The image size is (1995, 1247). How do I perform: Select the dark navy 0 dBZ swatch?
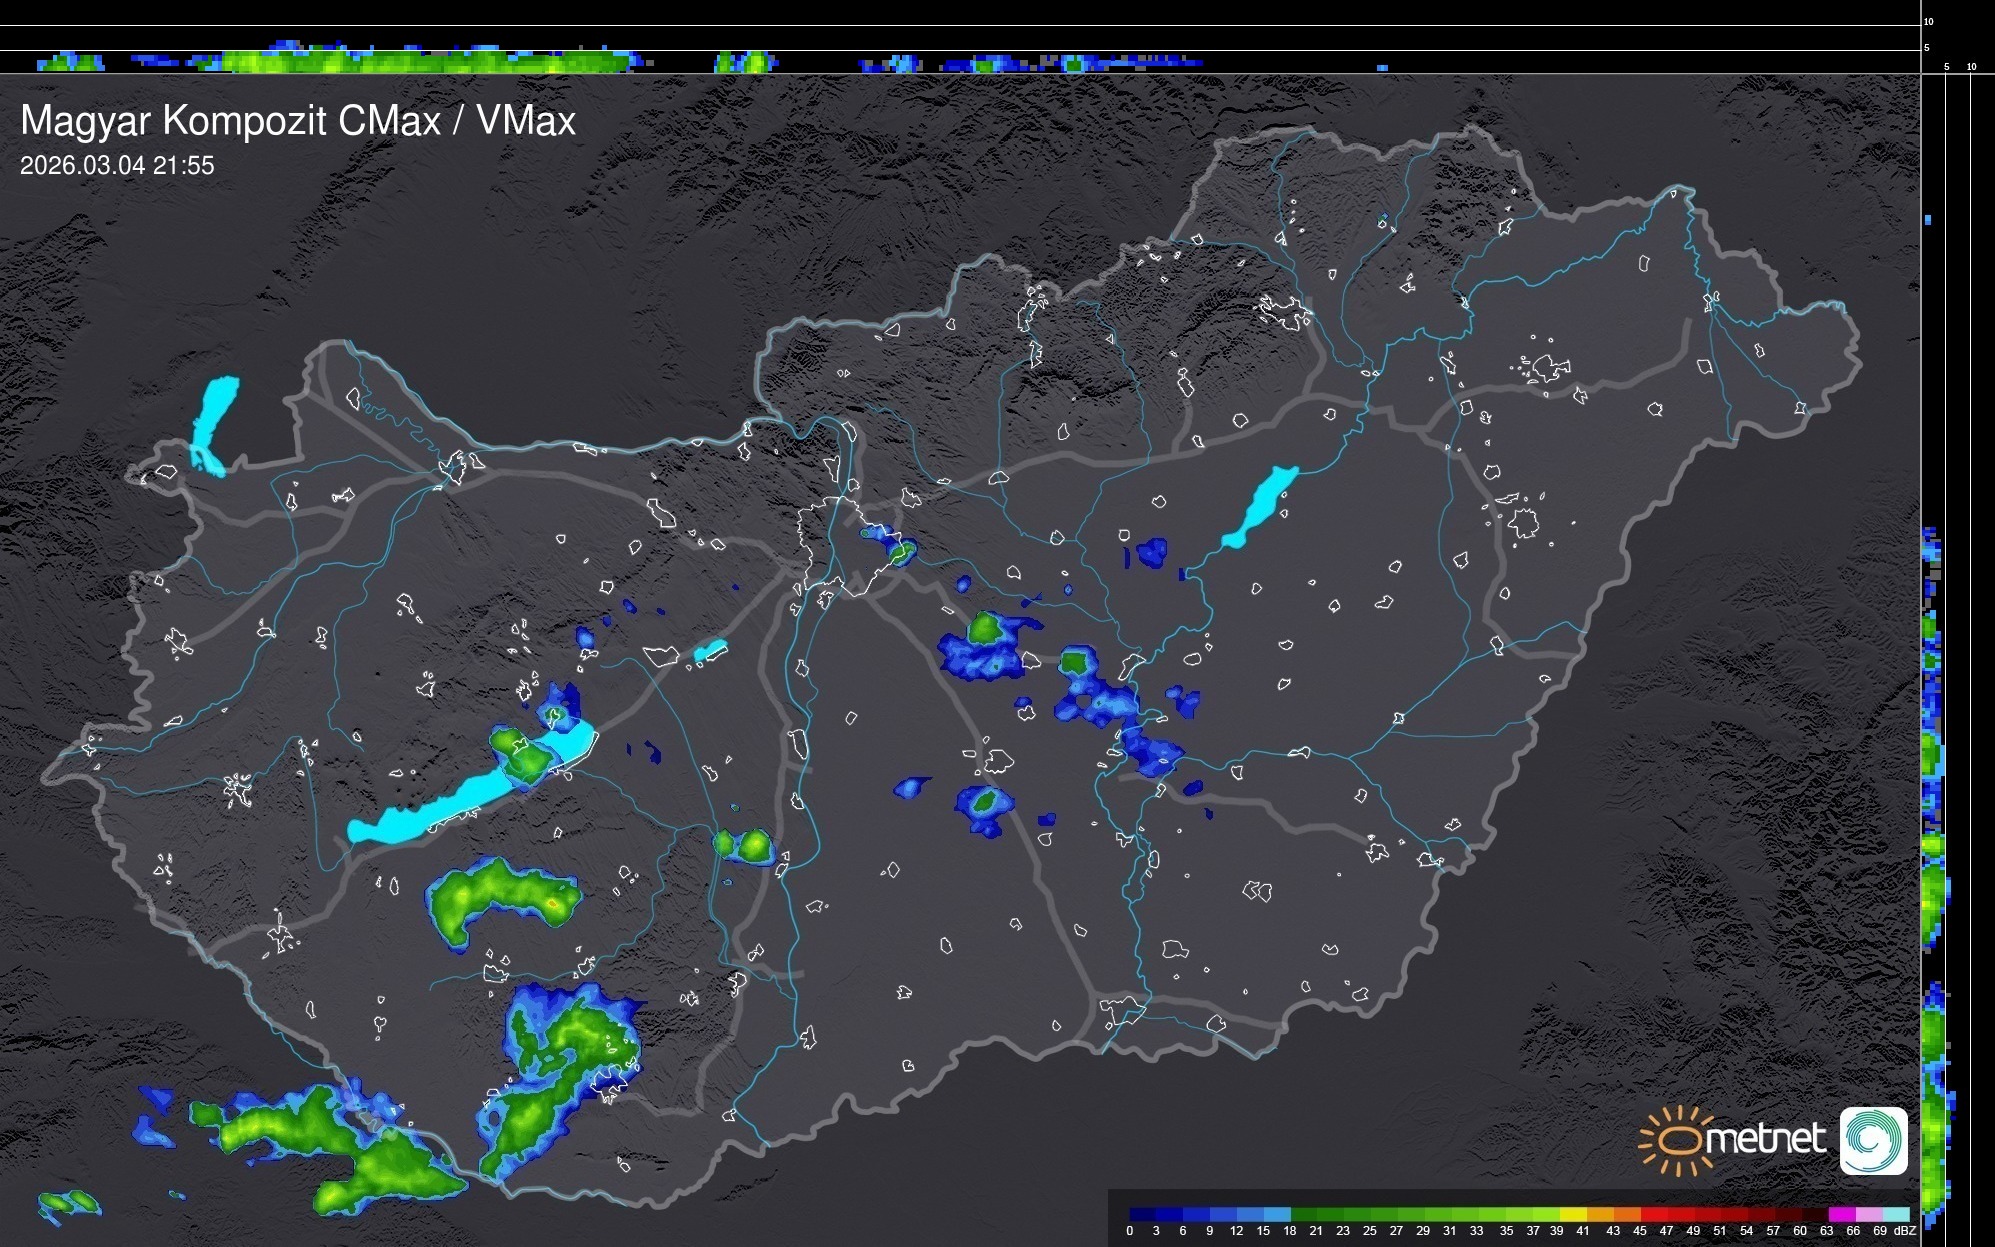[1143, 1215]
